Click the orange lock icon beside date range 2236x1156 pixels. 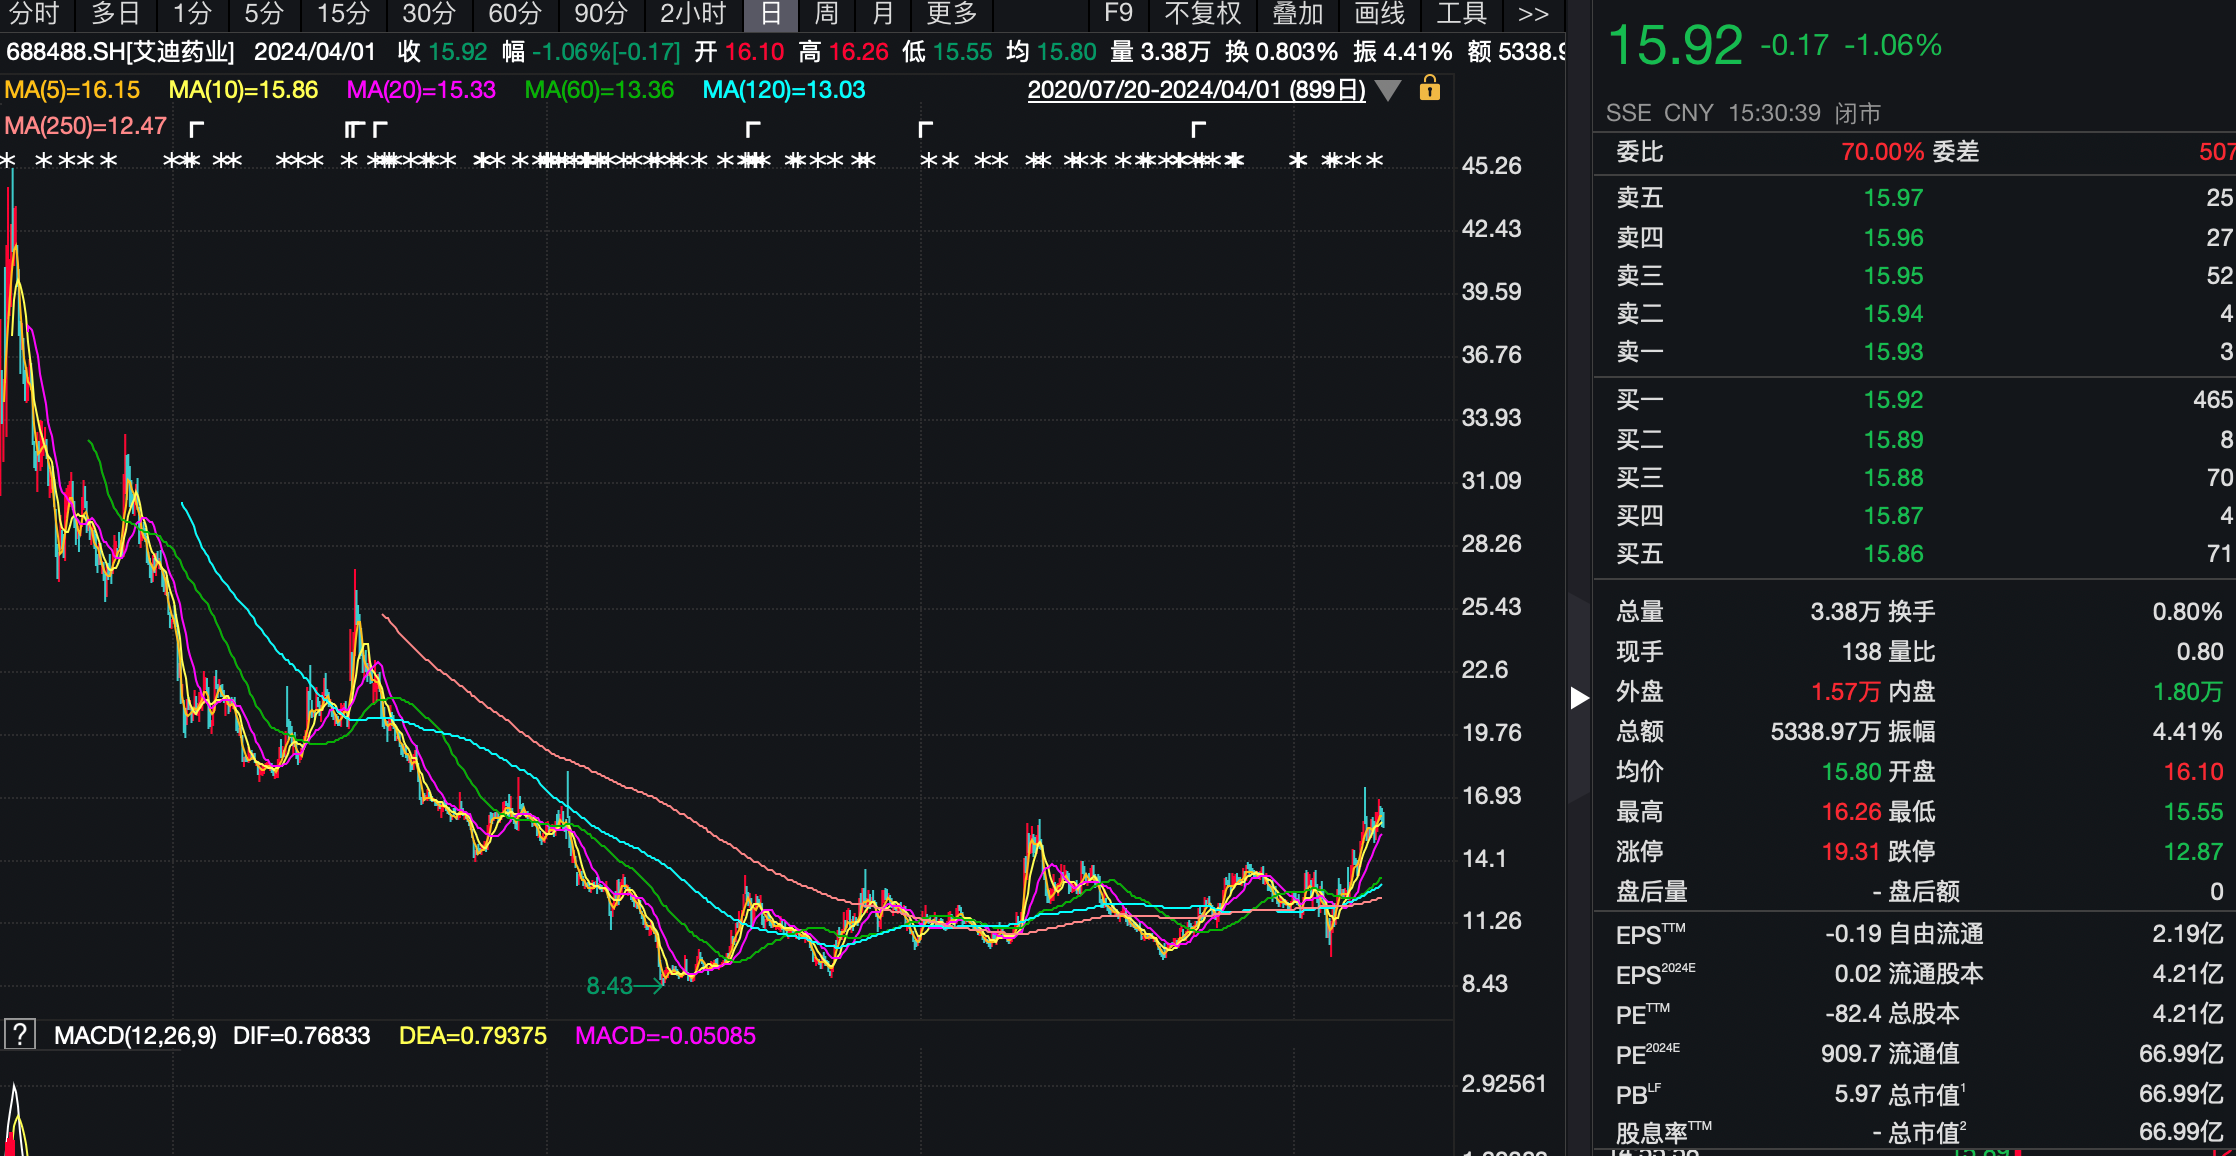(1430, 89)
